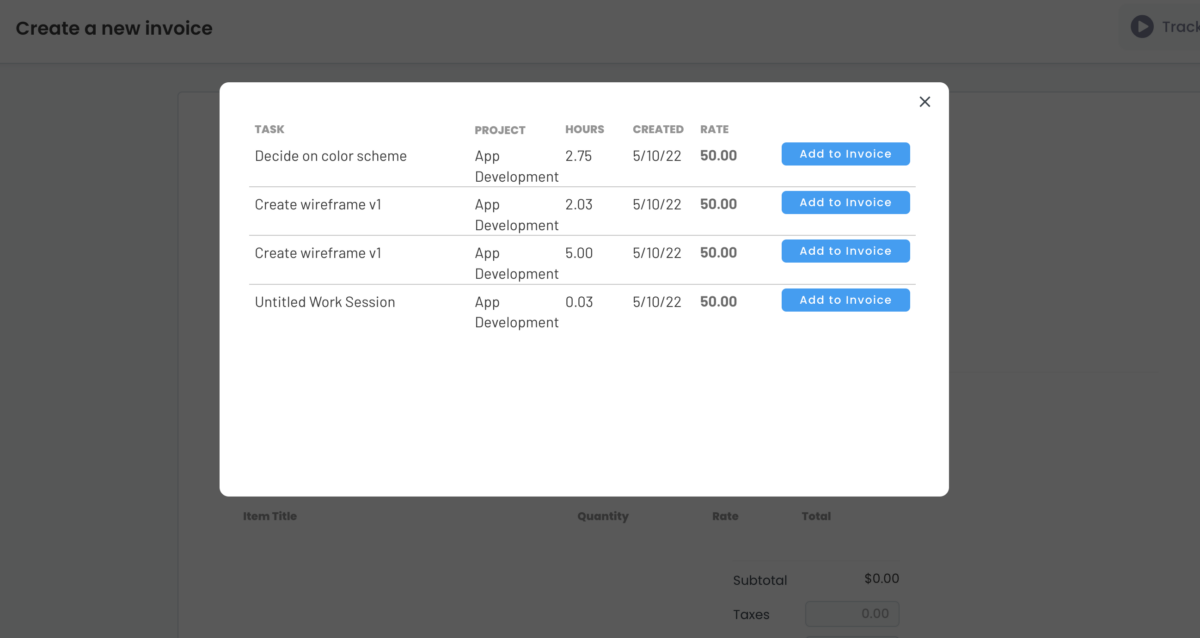Image resolution: width=1200 pixels, height=638 pixels.
Task: Close the billable tasks dialog via X icon
Action: (x=924, y=101)
